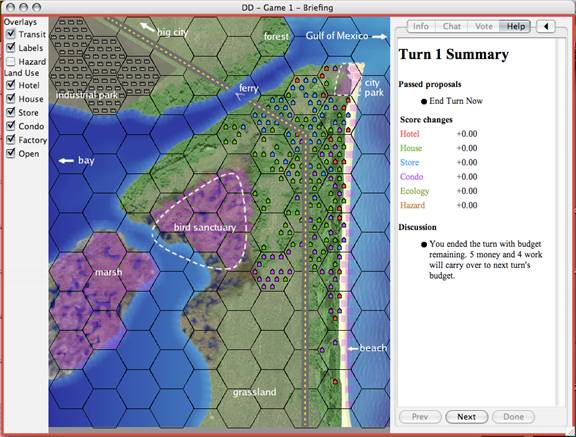Uncheck the Open land use checkbox
Image resolution: width=576 pixels, height=437 pixels.
(x=11, y=153)
